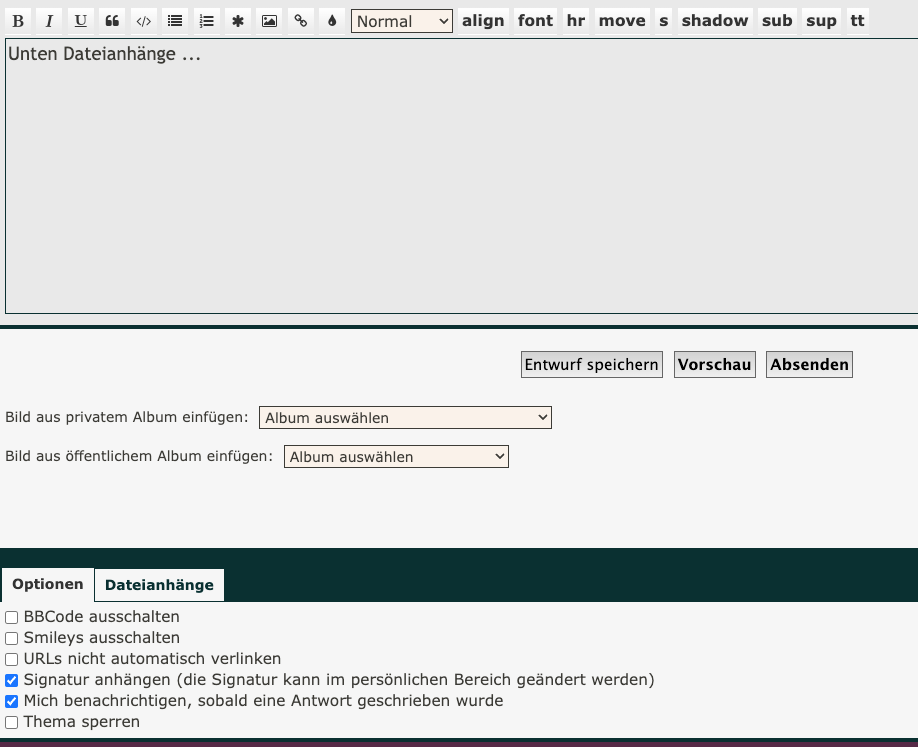The image size is (918, 747).
Task: Insert a code block using the code icon
Action: [x=144, y=21]
